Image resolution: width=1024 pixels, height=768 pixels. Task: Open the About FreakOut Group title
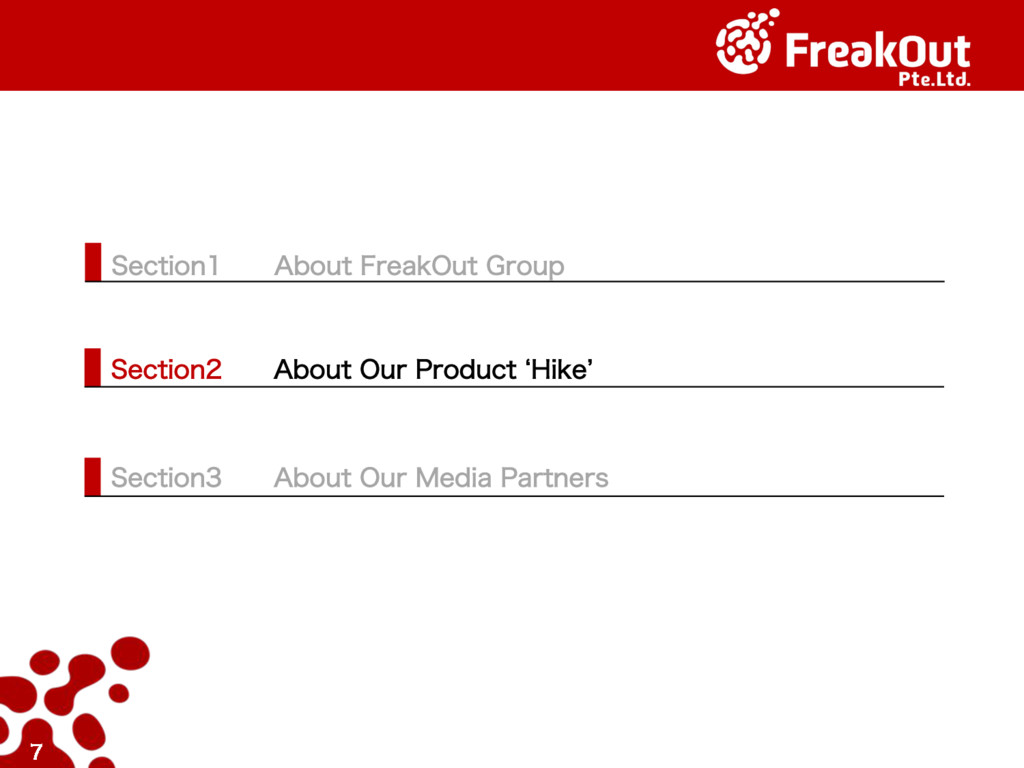pyautogui.click(x=419, y=266)
